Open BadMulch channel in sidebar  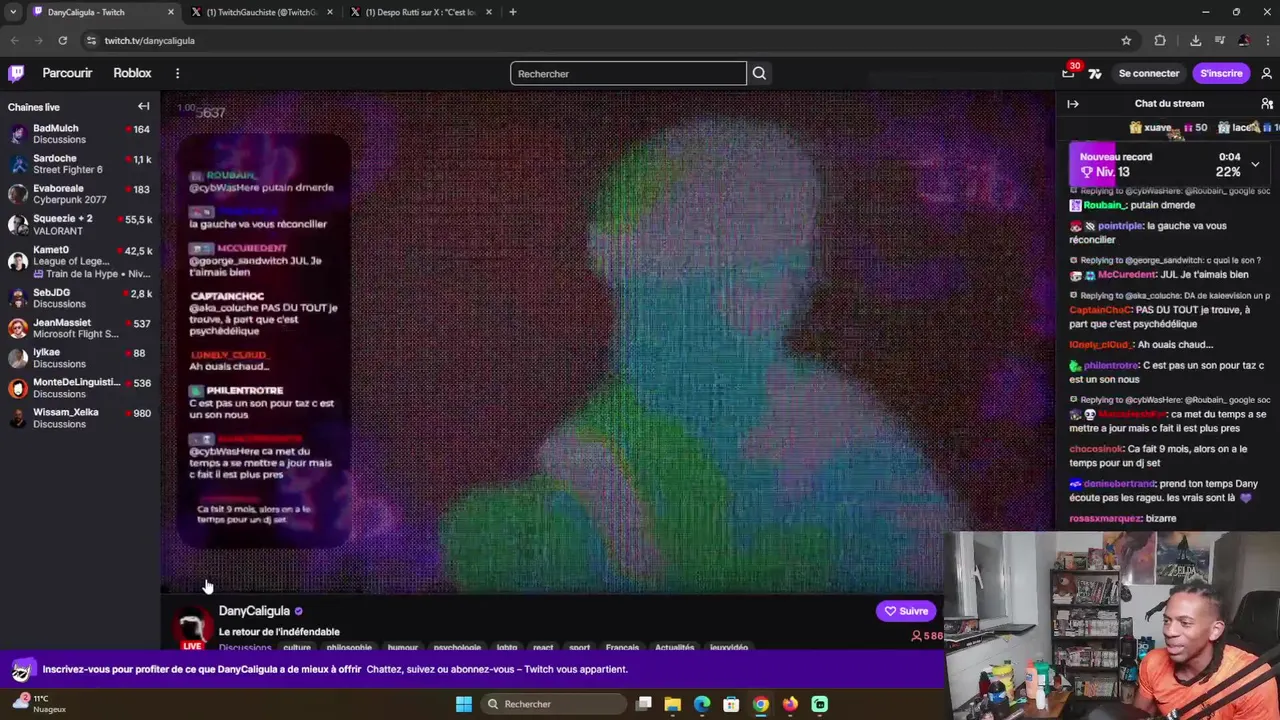80,134
